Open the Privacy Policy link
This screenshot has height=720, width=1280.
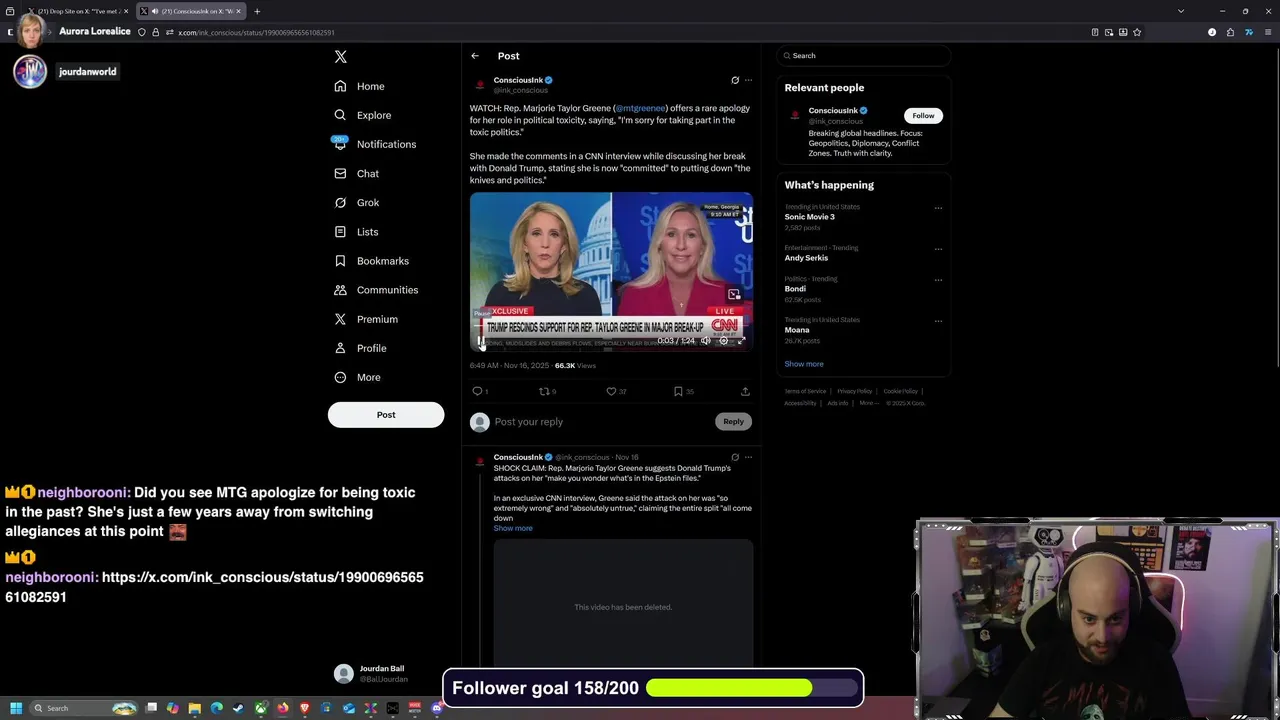[x=855, y=391]
